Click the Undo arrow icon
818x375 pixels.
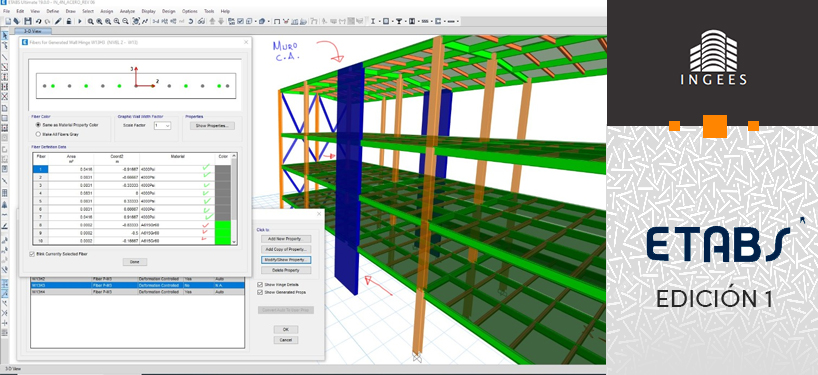(x=39, y=21)
